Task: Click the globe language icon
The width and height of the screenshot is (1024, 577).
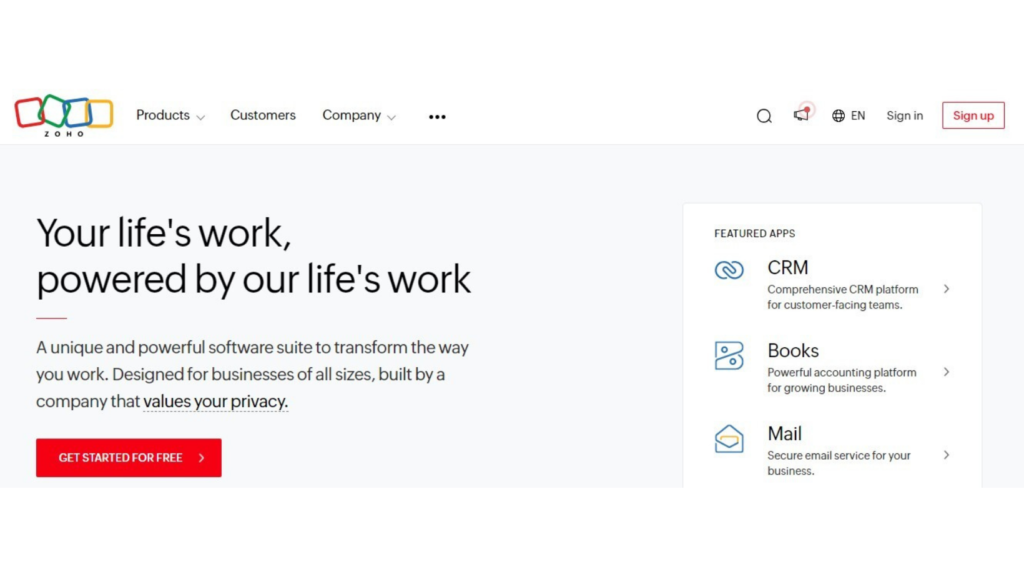Action: pos(838,116)
